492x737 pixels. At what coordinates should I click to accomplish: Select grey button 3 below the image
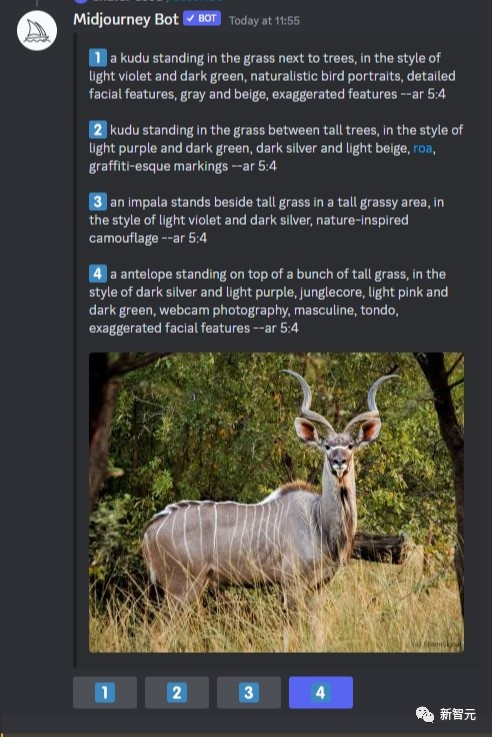249,692
